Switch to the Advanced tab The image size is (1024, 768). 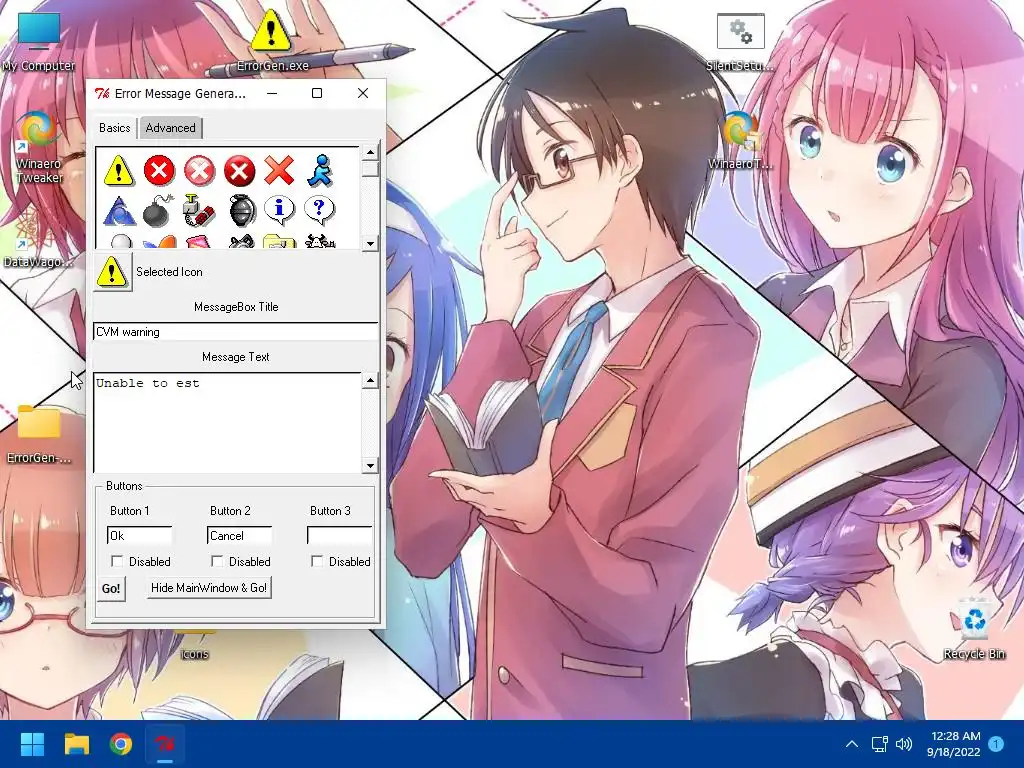170,128
